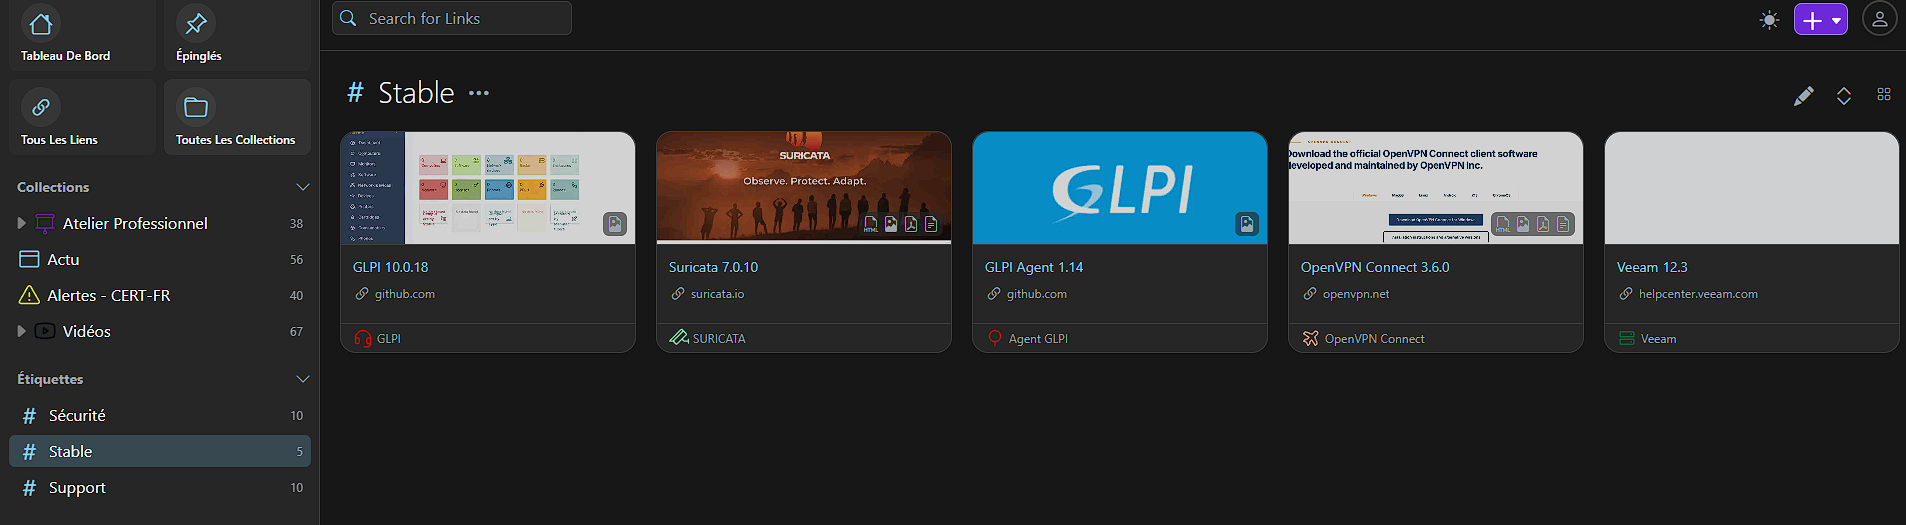Open the user profile icon menu
Image resolution: width=1906 pixels, height=525 pixels.
pos(1879,20)
